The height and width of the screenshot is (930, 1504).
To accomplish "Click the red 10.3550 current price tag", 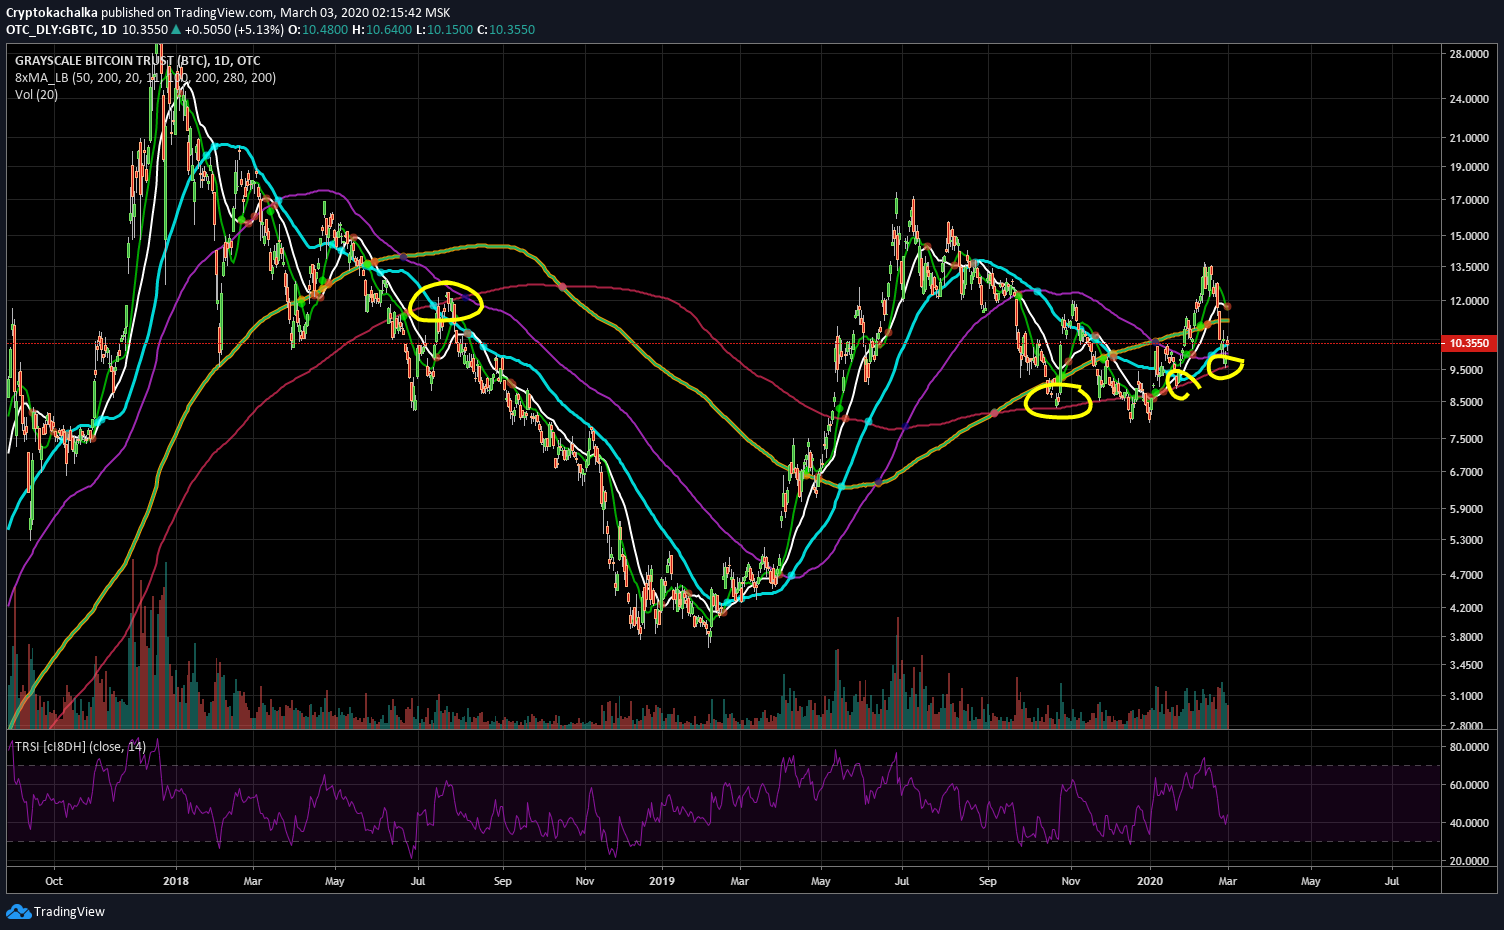I will pyautogui.click(x=1469, y=343).
